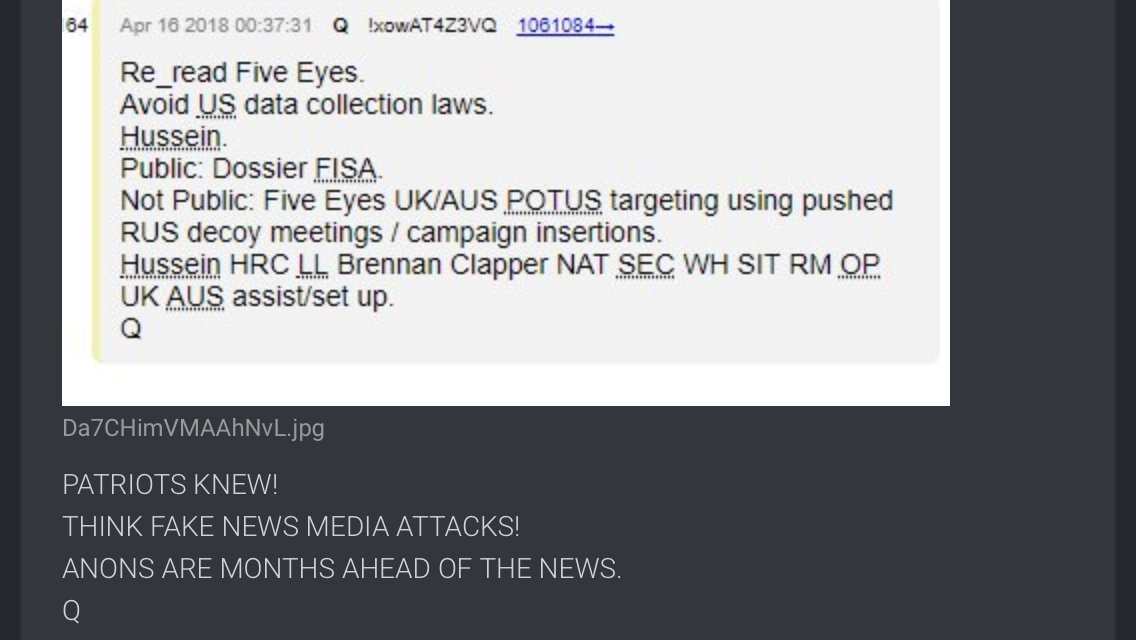Click 'ANONS ARE MONTHS AHEAD OF THE NEWS.'
Image resolution: width=1136 pixels, height=640 pixels.
tap(342, 569)
